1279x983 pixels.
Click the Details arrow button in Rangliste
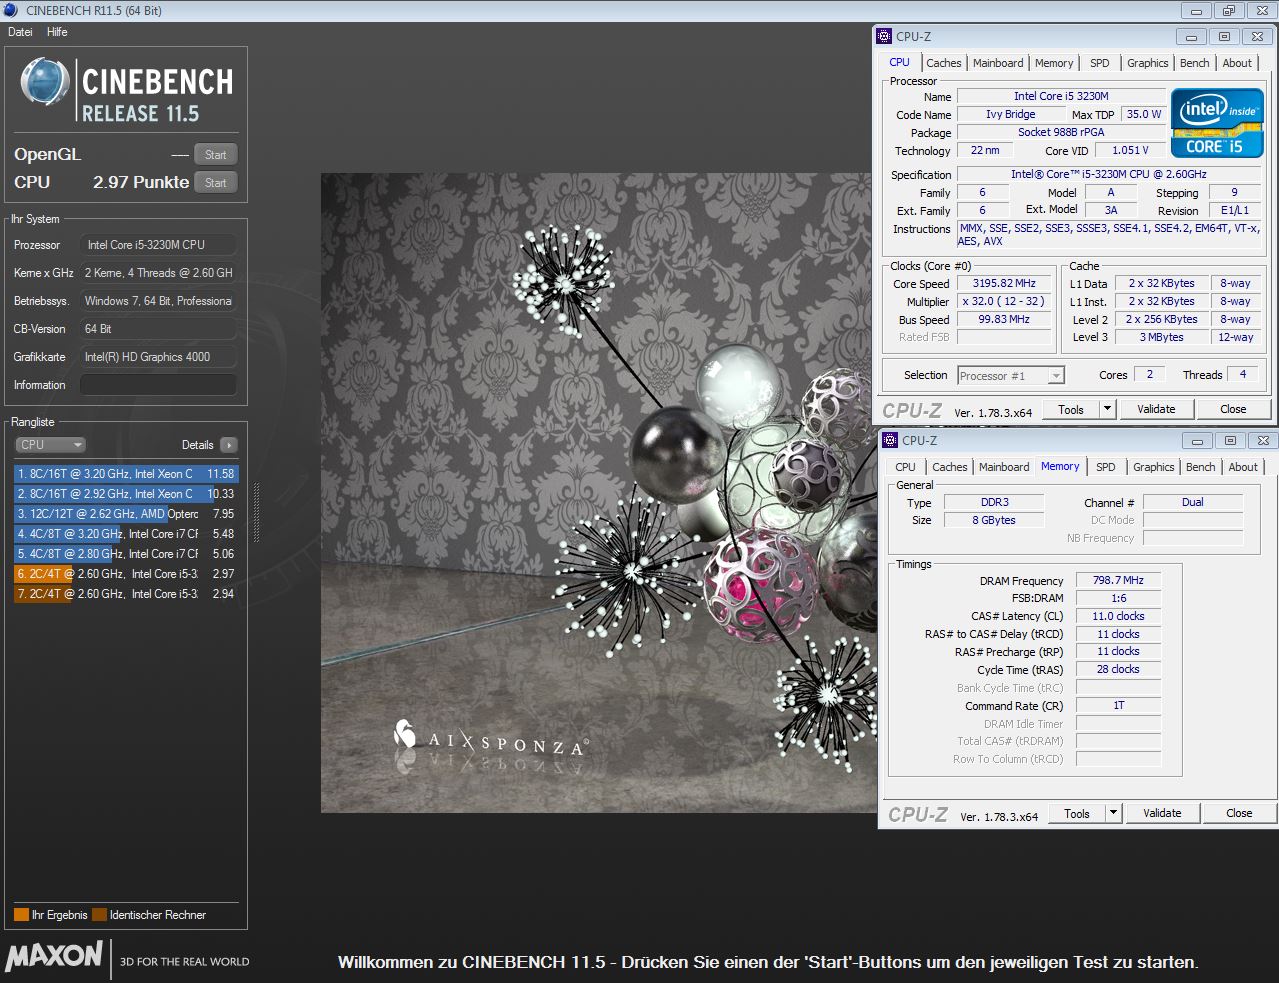pyautogui.click(x=229, y=445)
